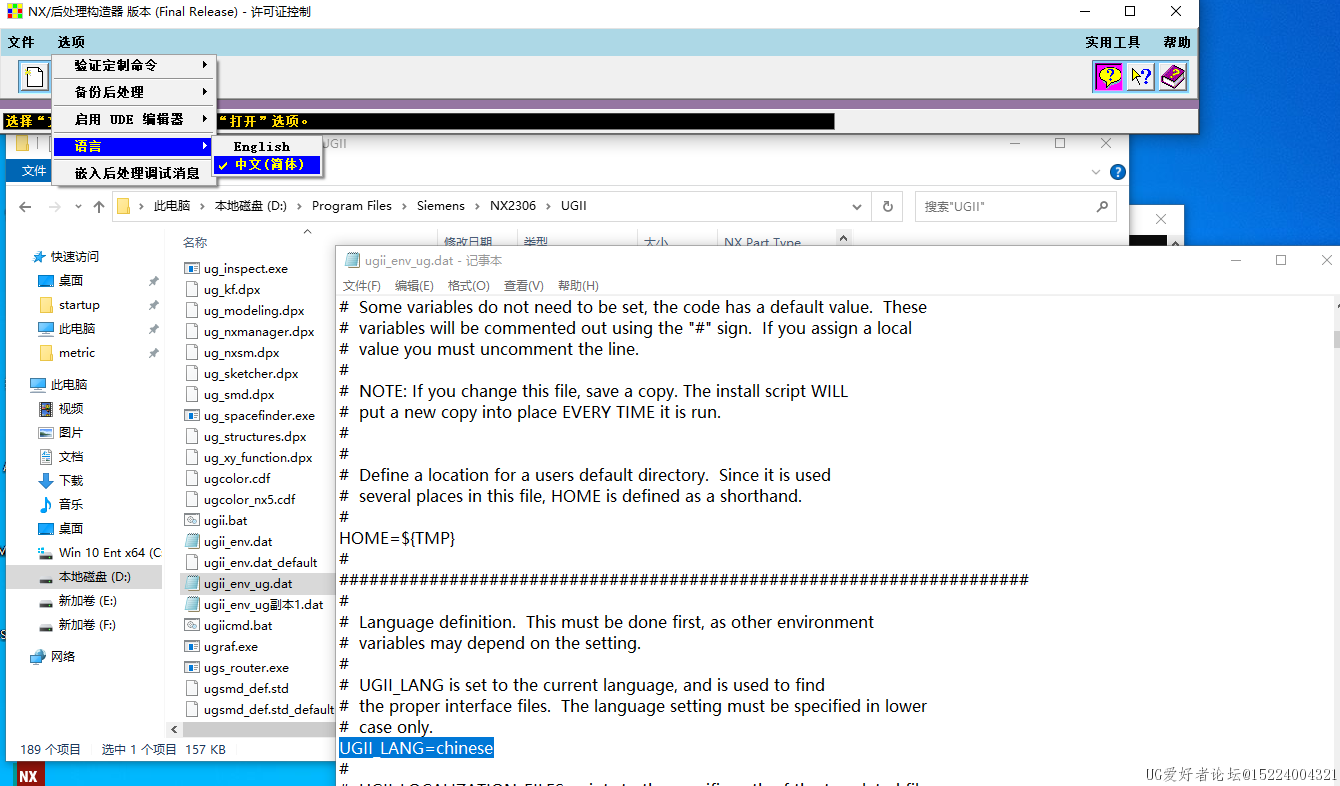
Task: Click the music note icon beside 音乐
Action: [x=46, y=505]
